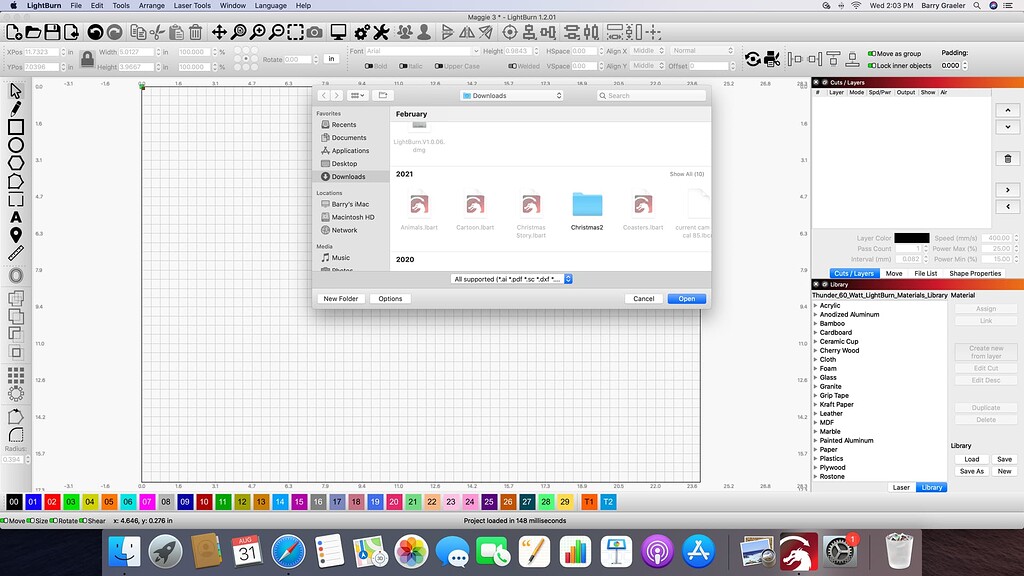Open Safari from the Dock
Screen dimensions: 1024x576
click(288, 552)
